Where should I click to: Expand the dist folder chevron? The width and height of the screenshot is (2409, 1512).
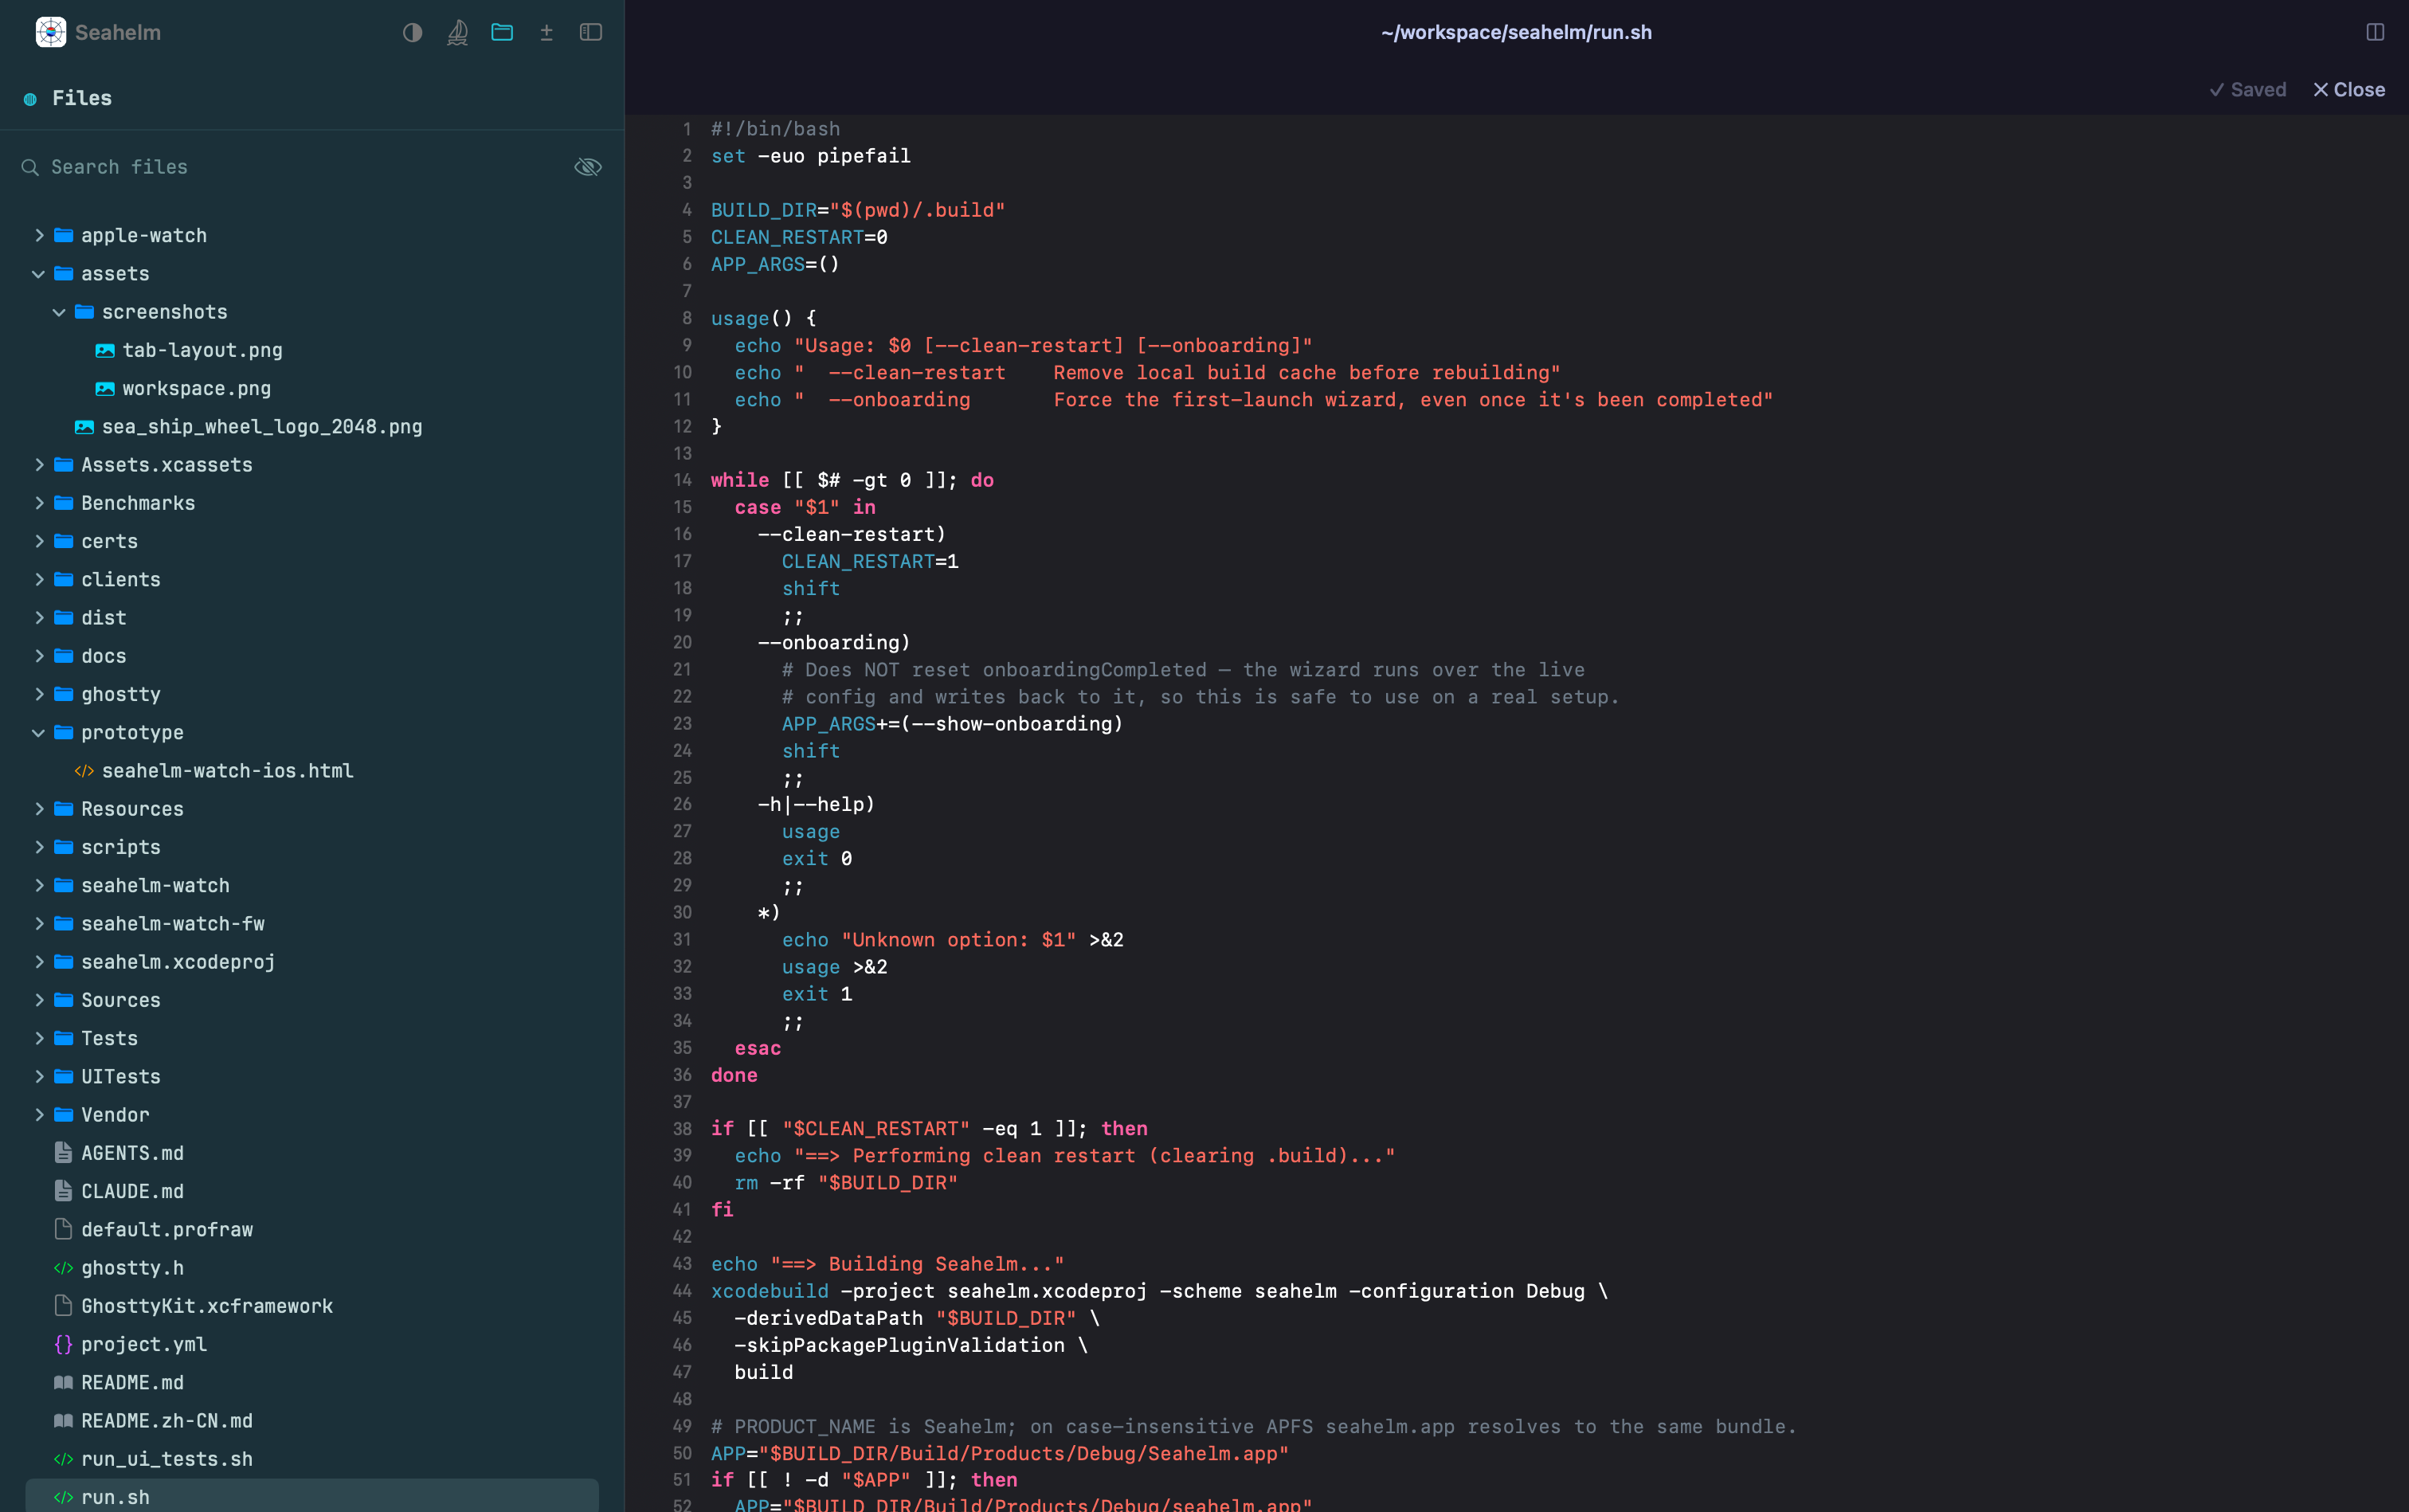click(39, 618)
